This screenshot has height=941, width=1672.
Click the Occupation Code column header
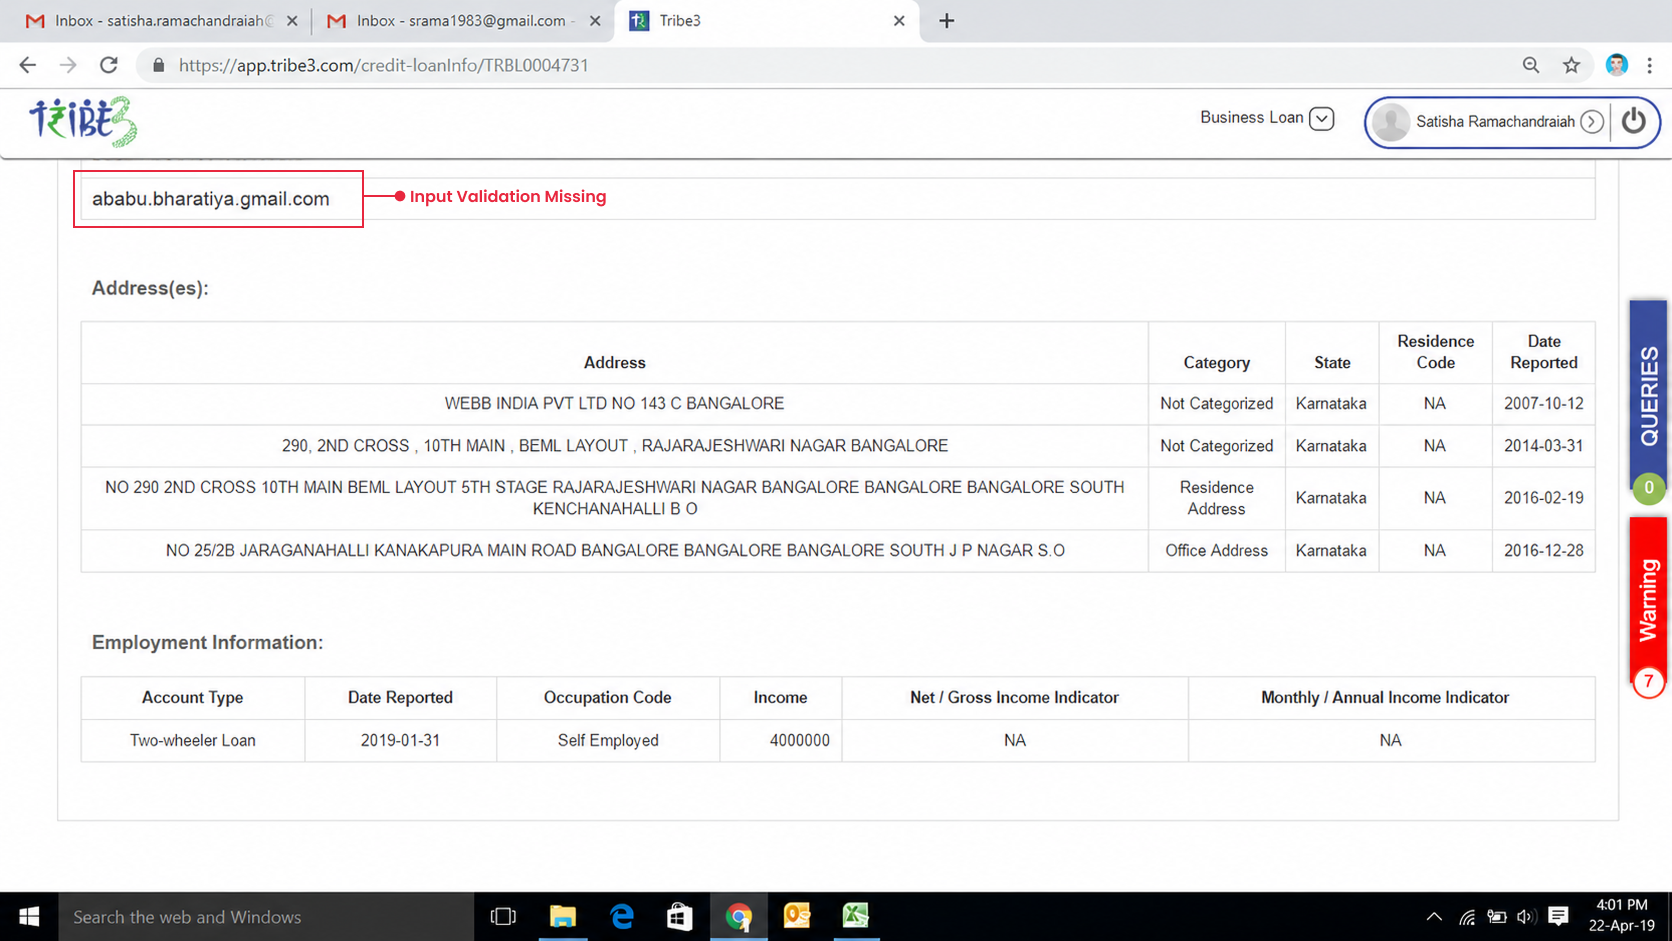coord(607,698)
